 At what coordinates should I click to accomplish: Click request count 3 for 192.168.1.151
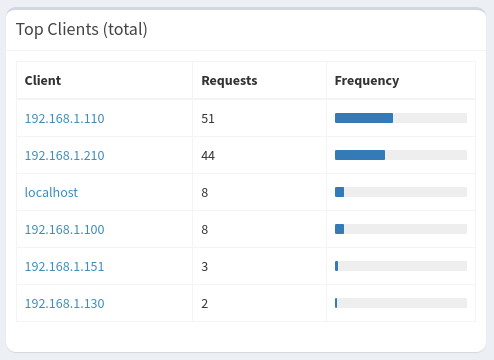coord(205,267)
